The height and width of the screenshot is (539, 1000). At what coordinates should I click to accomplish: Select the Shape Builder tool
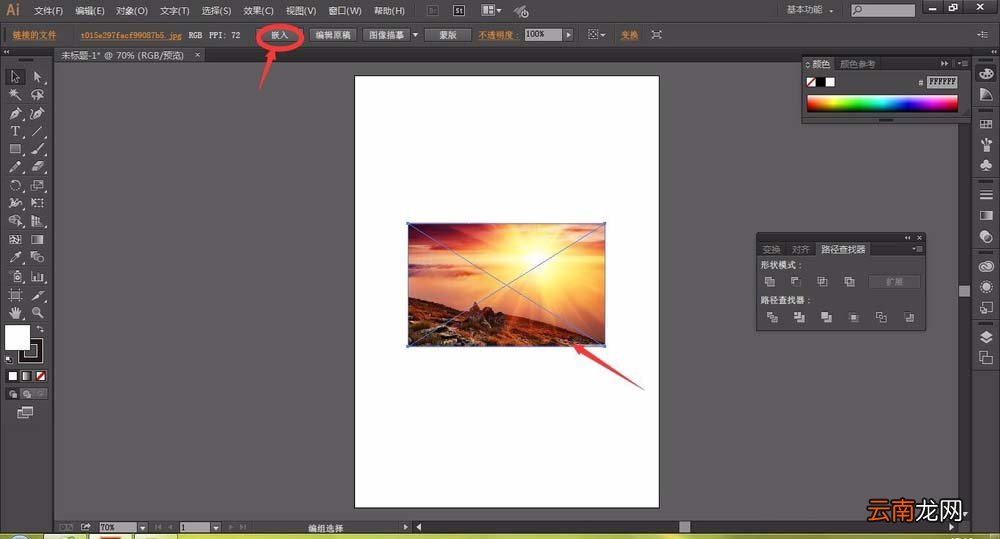click(x=15, y=221)
